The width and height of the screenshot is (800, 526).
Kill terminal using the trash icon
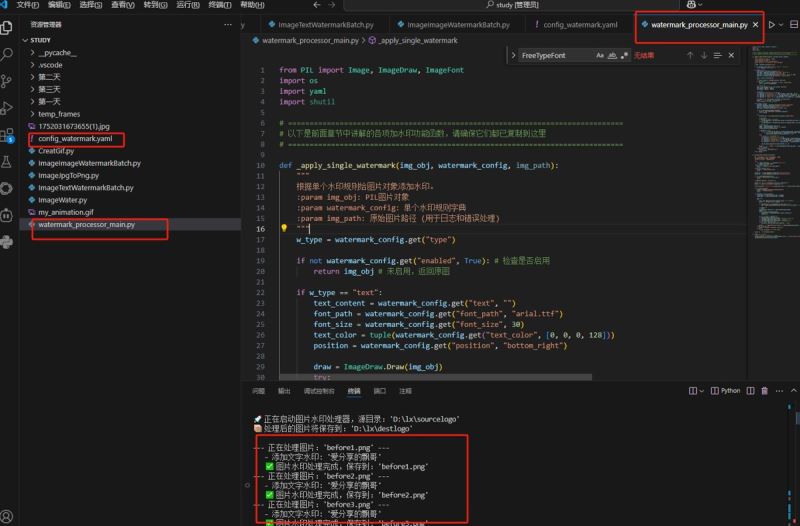coord(766,391)
